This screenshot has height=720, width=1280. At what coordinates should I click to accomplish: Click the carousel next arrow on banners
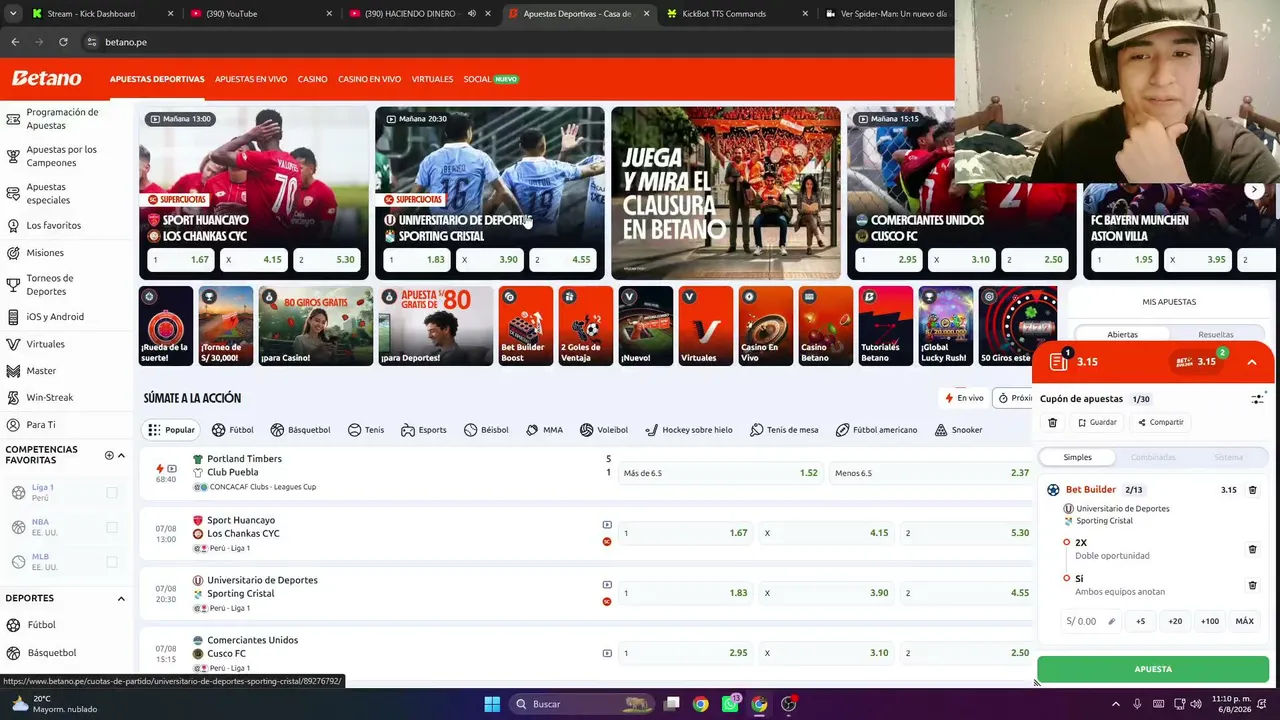[1254, 190]
